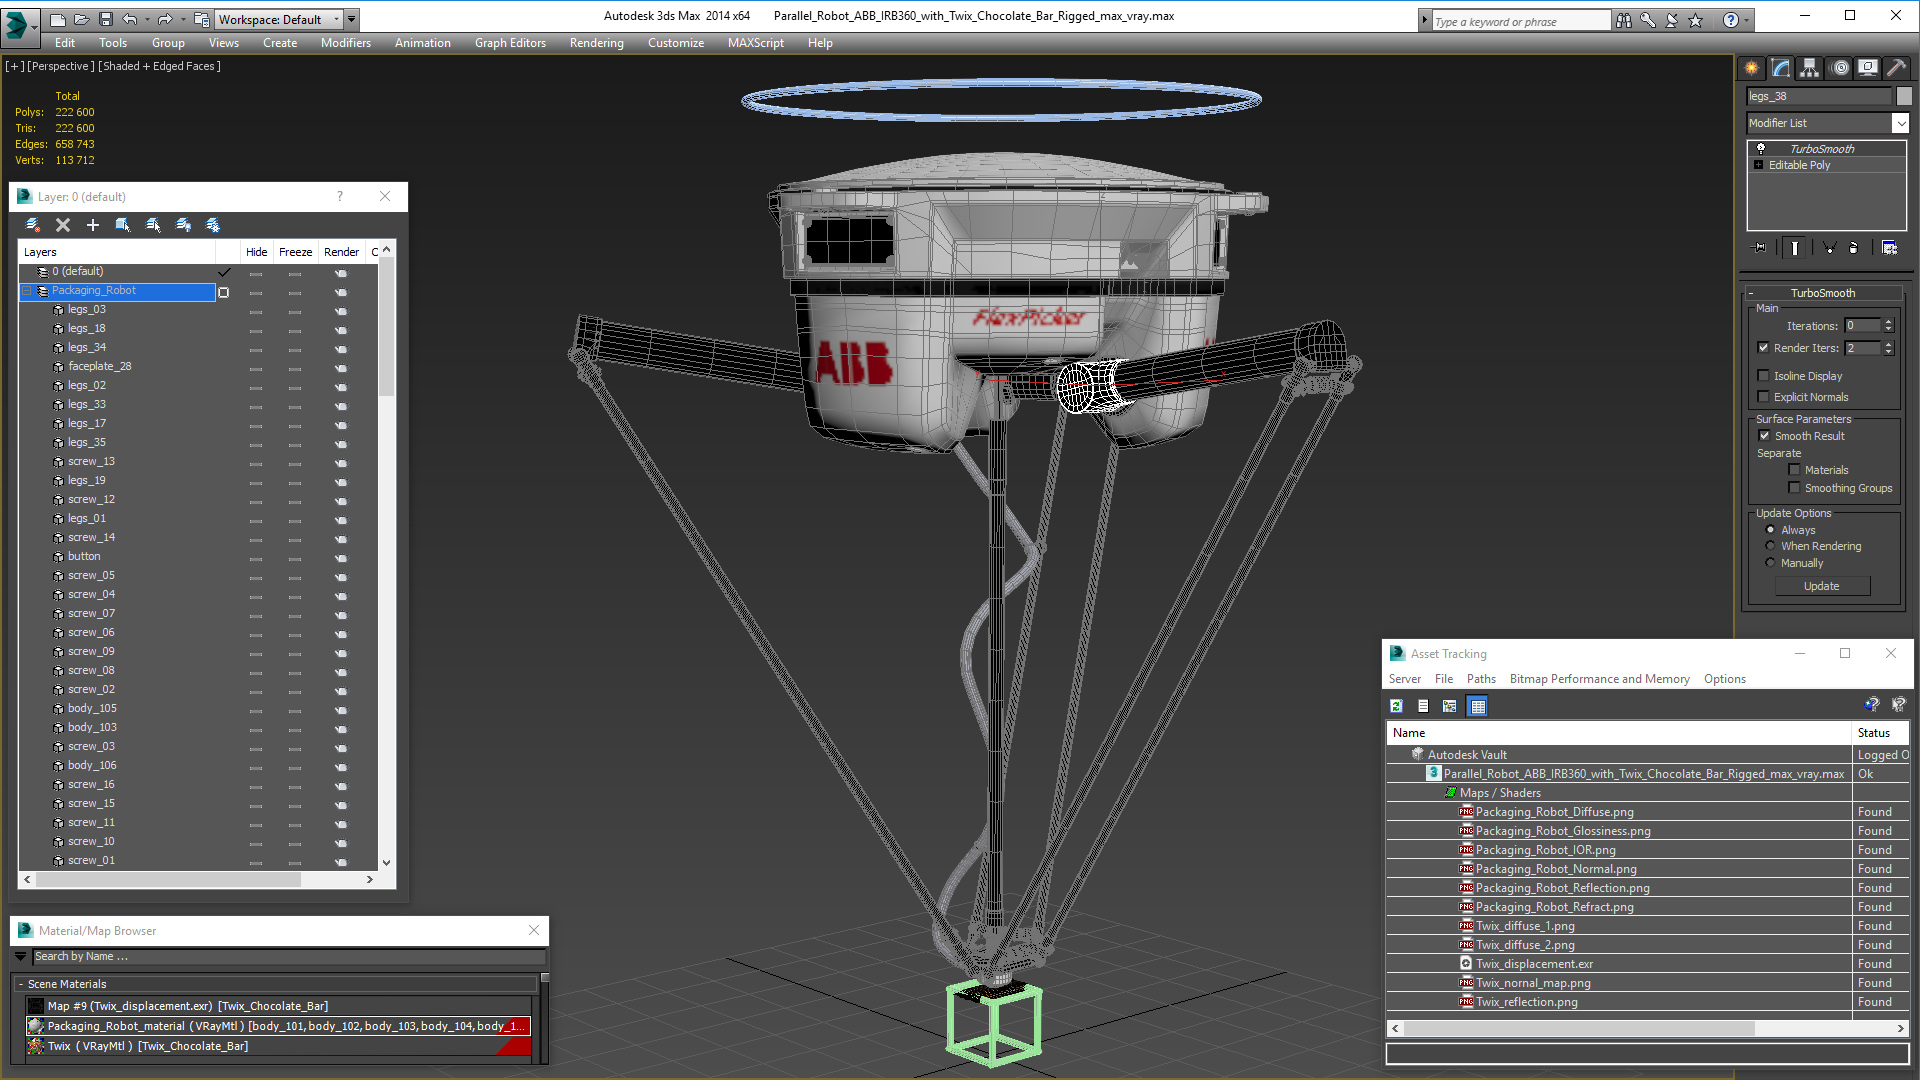Refresh Asset Tracking list icon

point(1396,706)
